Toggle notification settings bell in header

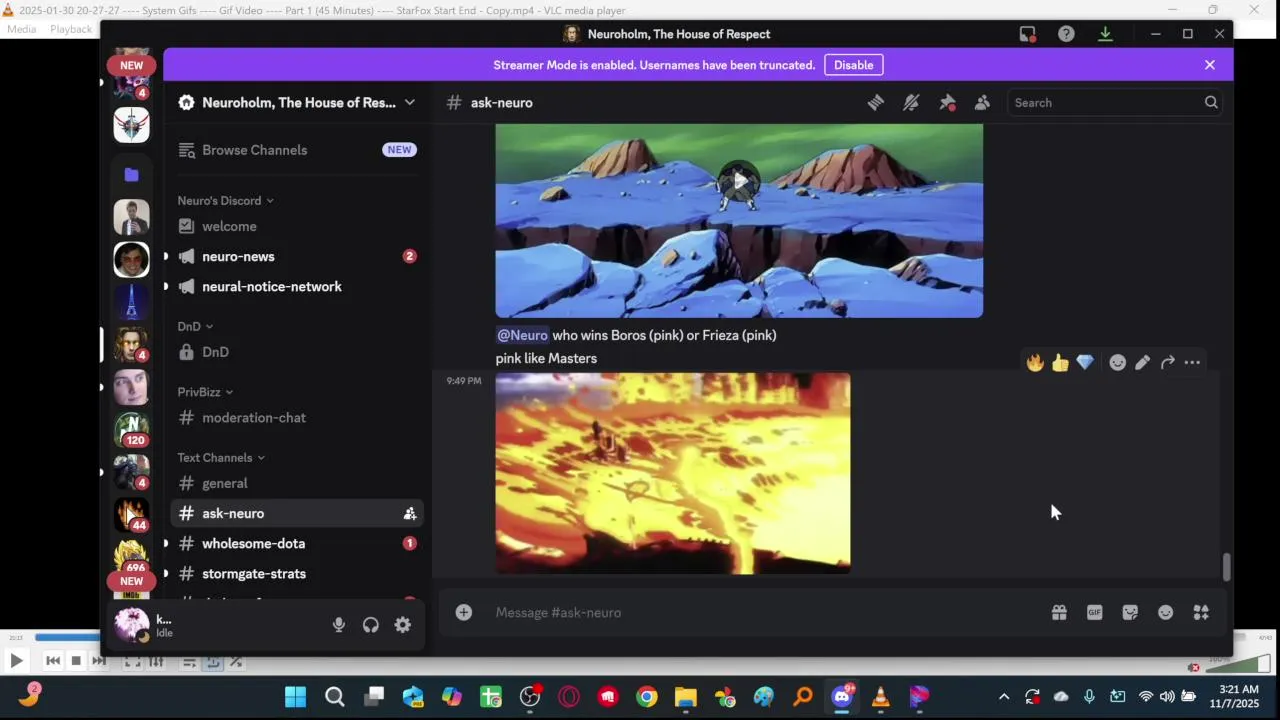pos(911,102)
